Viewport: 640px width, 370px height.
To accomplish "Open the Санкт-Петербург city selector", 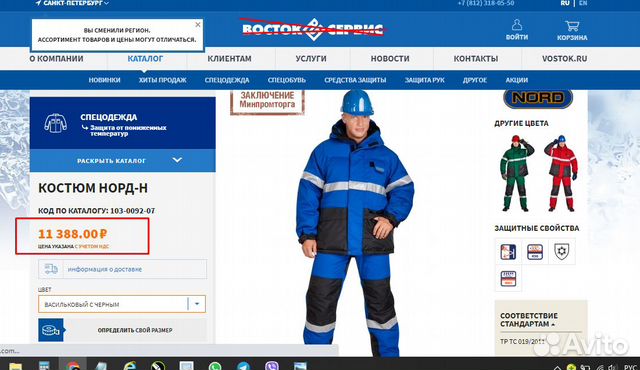I will [72, 3].
